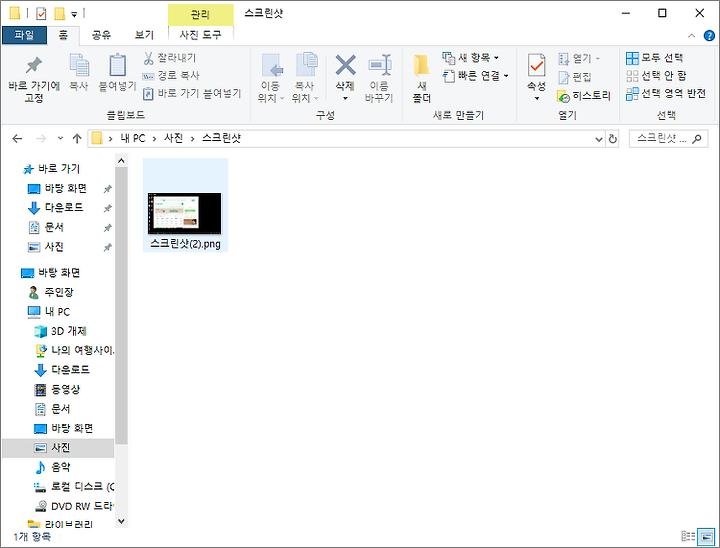Open 로컬 디스크 drive in tree
This screenshot has width=720, height=548.
pos(74,486)
